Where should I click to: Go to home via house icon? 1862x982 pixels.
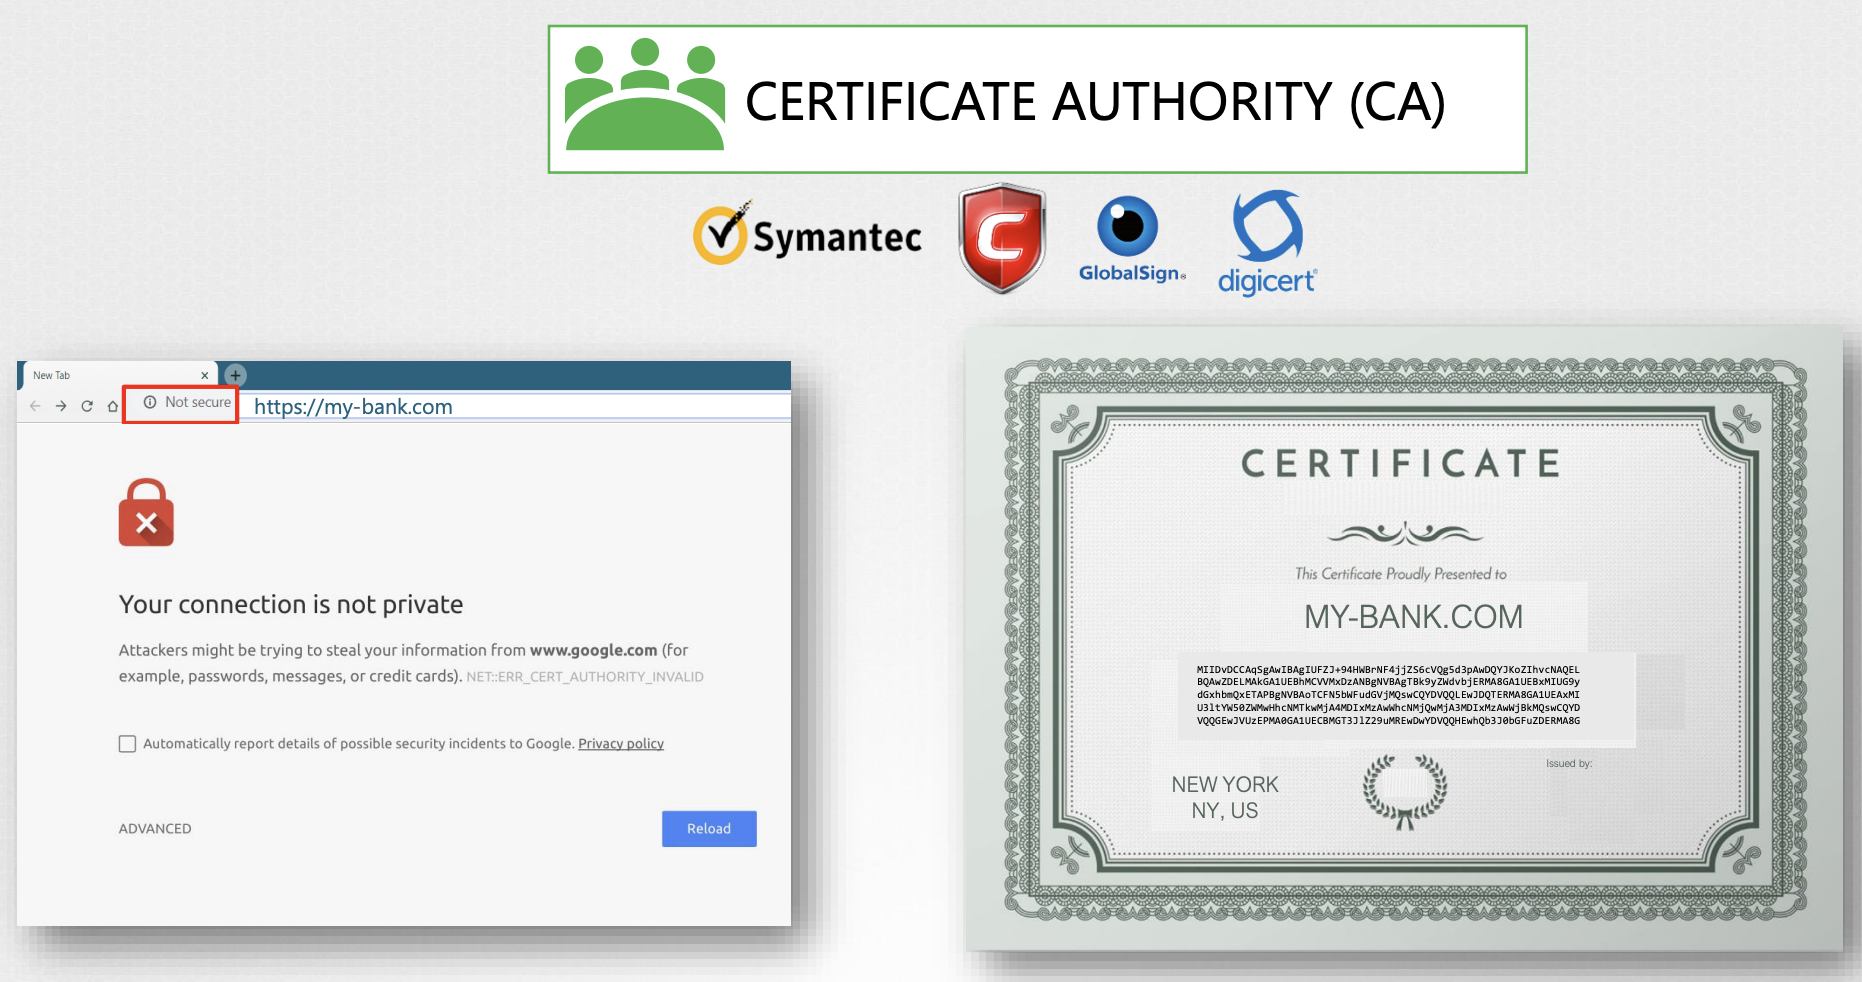point(113,406)
